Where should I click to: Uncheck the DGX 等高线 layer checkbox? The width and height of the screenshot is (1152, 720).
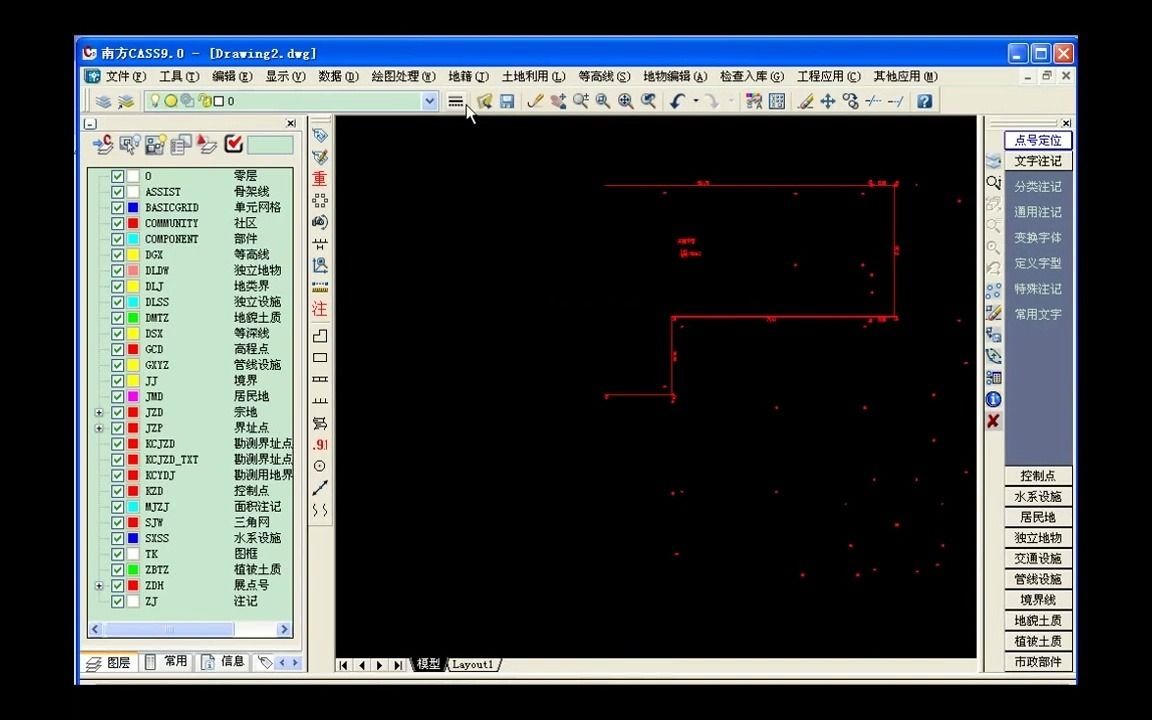118,254
